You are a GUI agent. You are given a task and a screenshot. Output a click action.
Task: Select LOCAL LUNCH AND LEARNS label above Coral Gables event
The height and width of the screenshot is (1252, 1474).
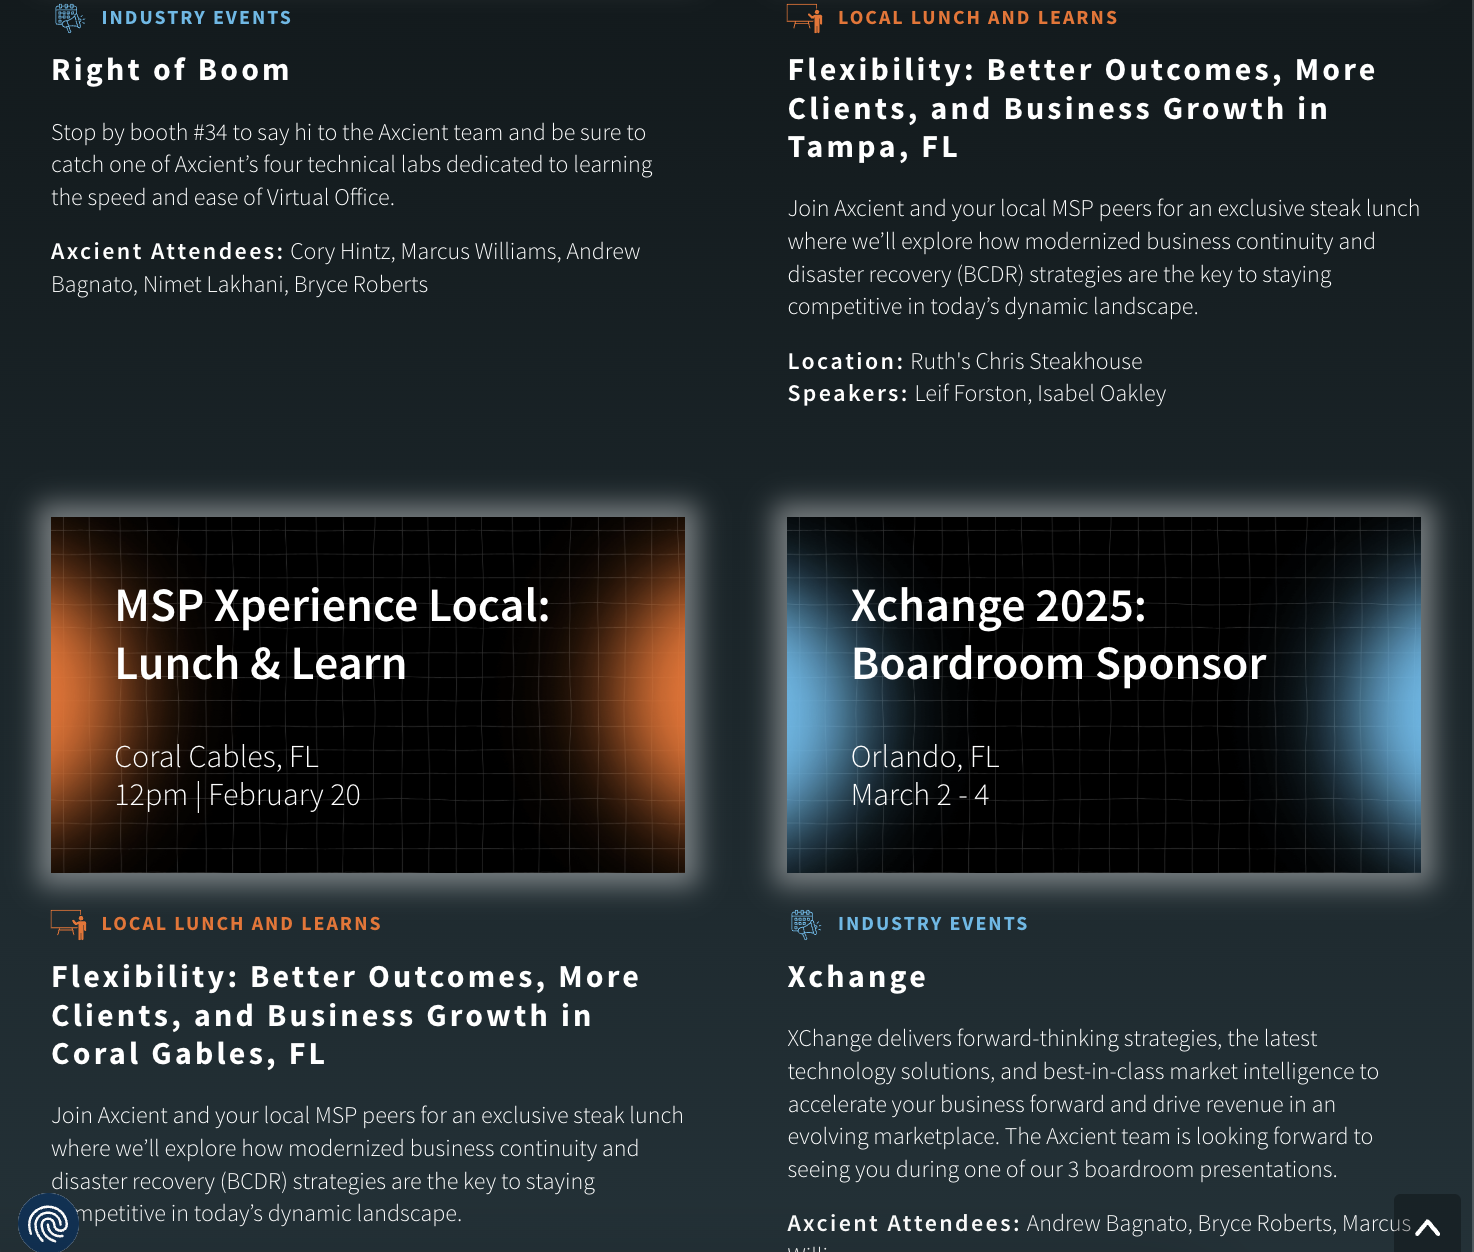click(242, 924)
